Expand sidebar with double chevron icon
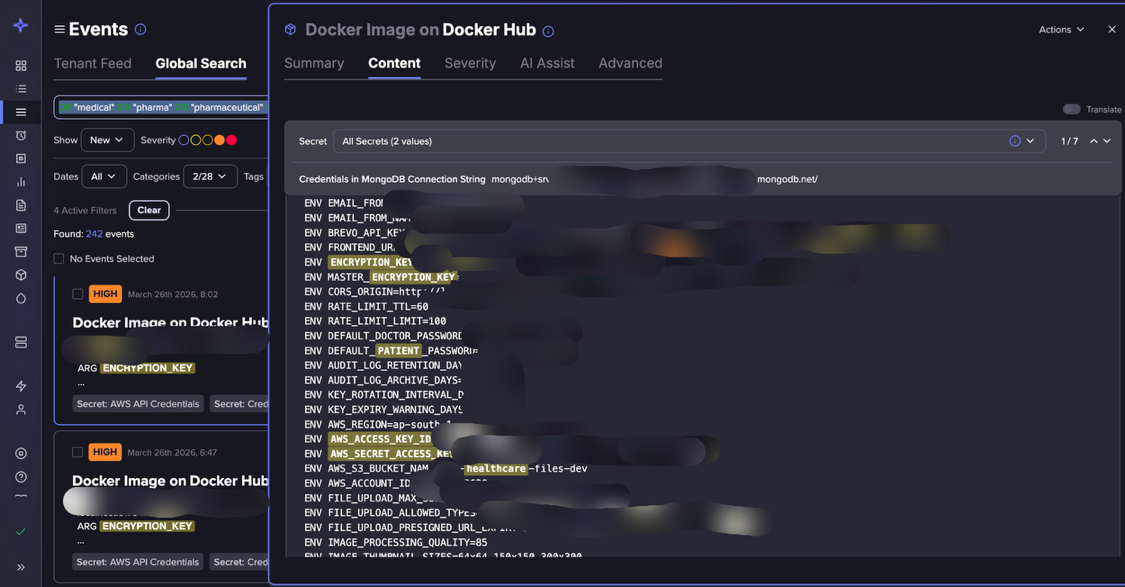This screenshot has height=587, width=1125. [21, 567]
